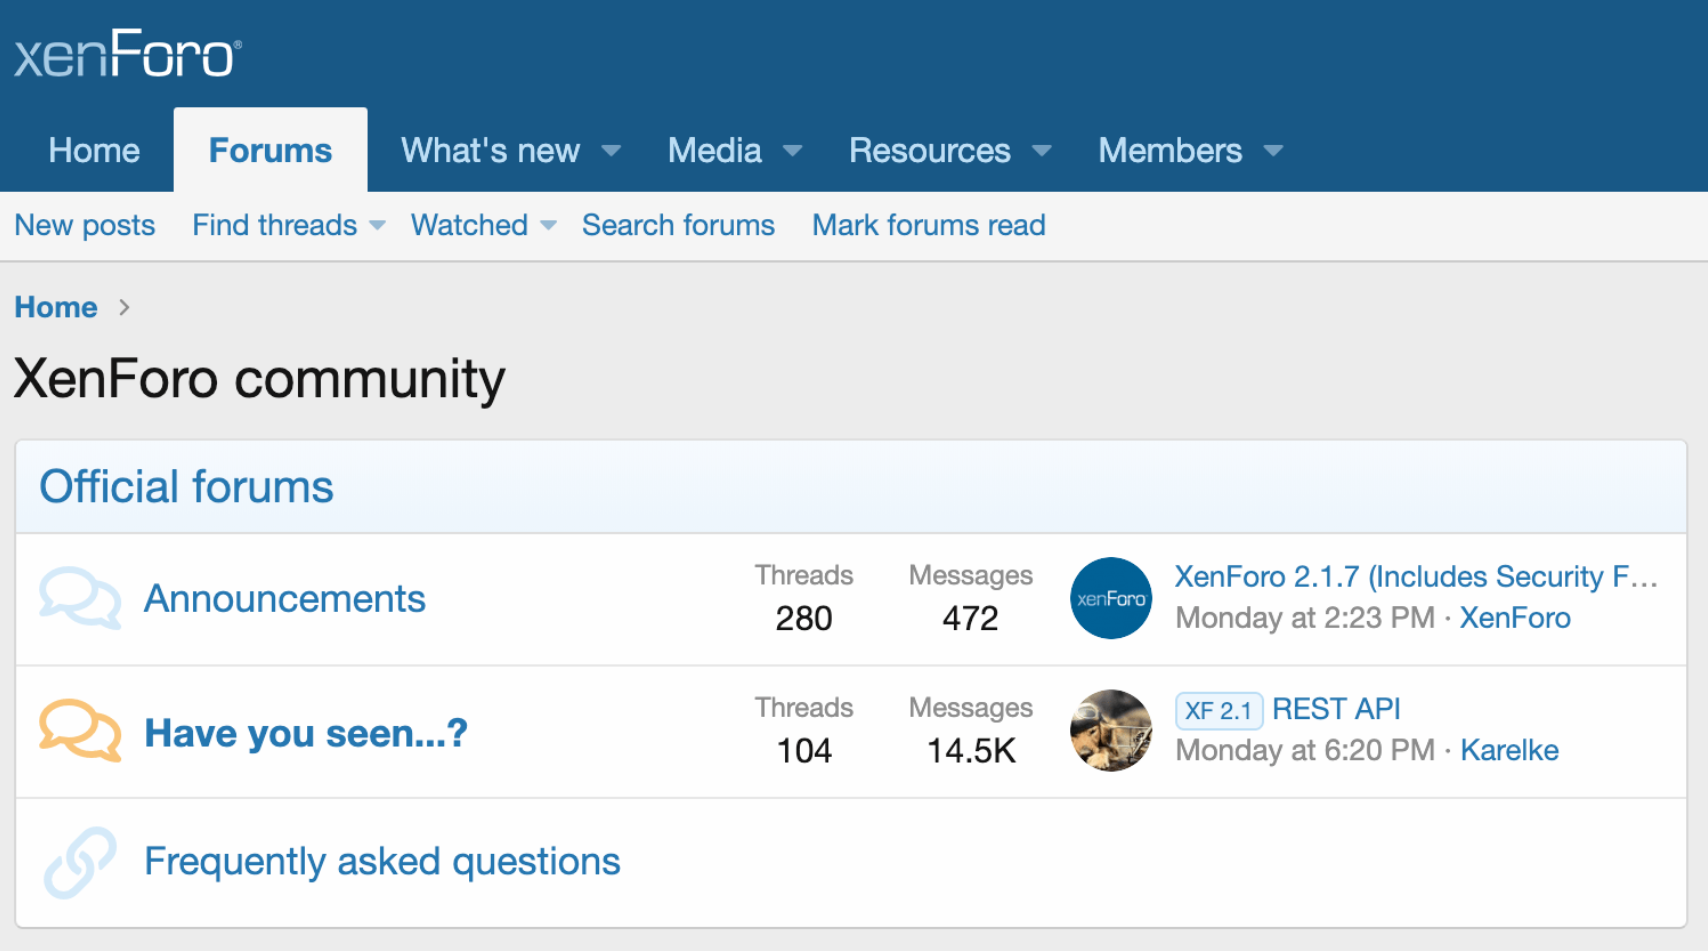
Task: Open the Watched menu
Action: 469,225
